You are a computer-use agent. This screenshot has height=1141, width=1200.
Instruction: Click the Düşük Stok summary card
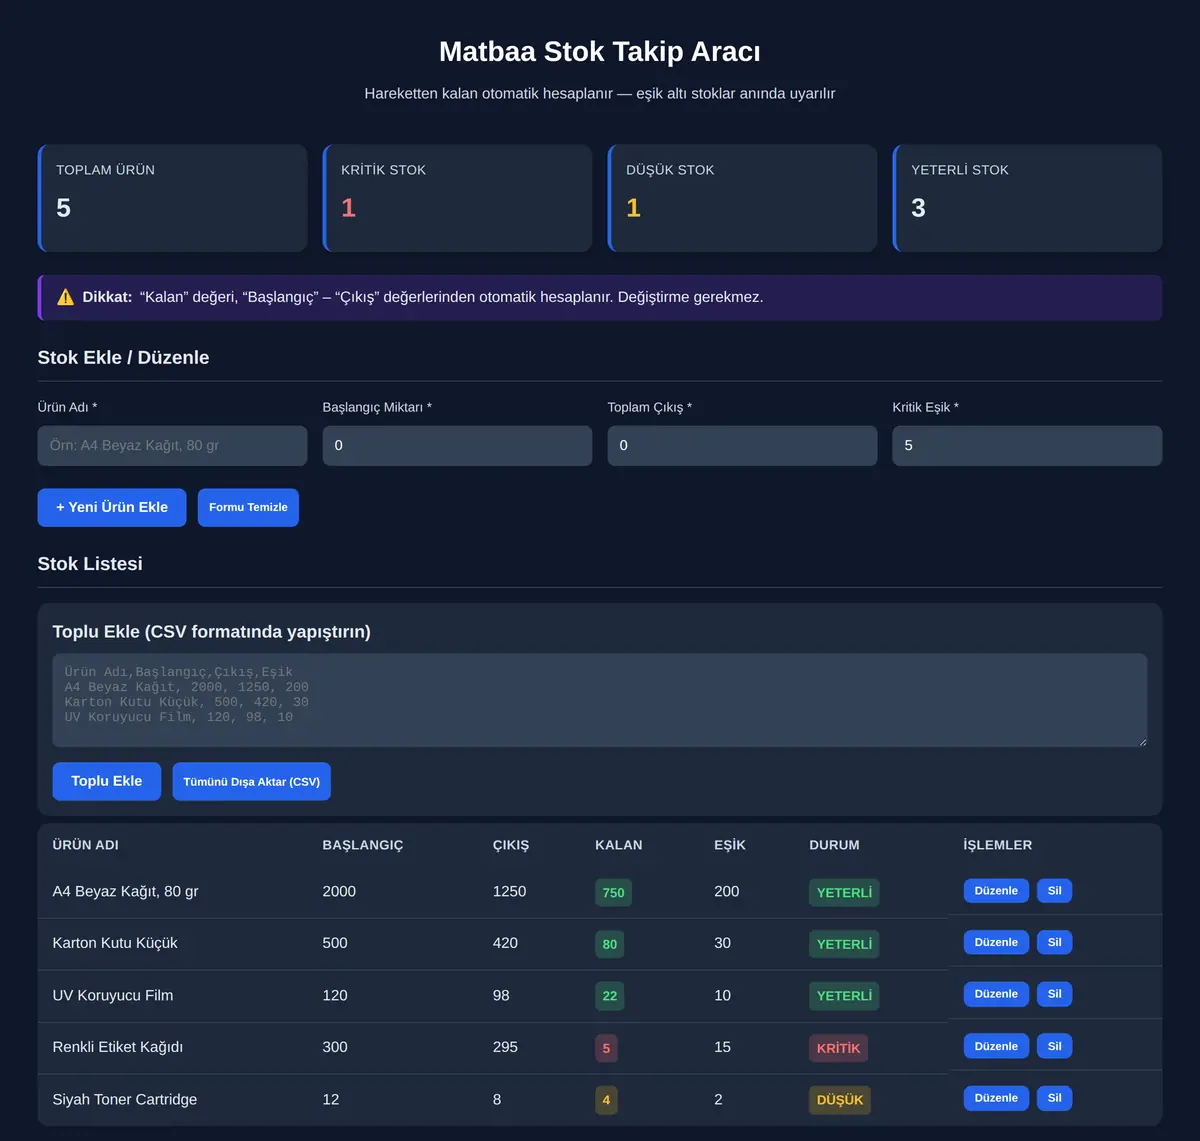[742, 198]
